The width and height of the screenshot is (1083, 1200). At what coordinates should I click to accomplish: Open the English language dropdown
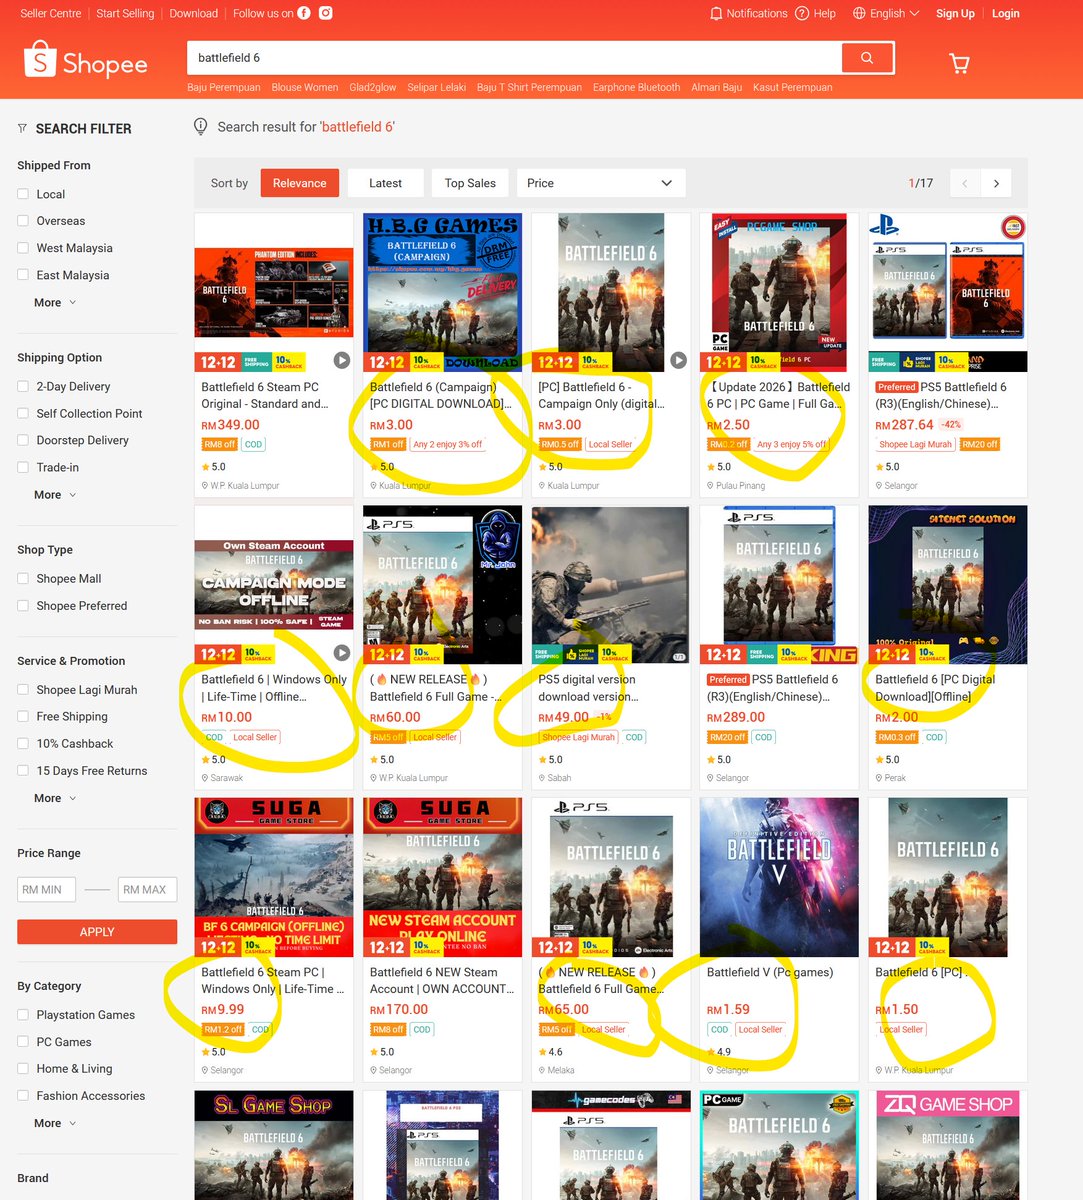[x=887, y=13]
